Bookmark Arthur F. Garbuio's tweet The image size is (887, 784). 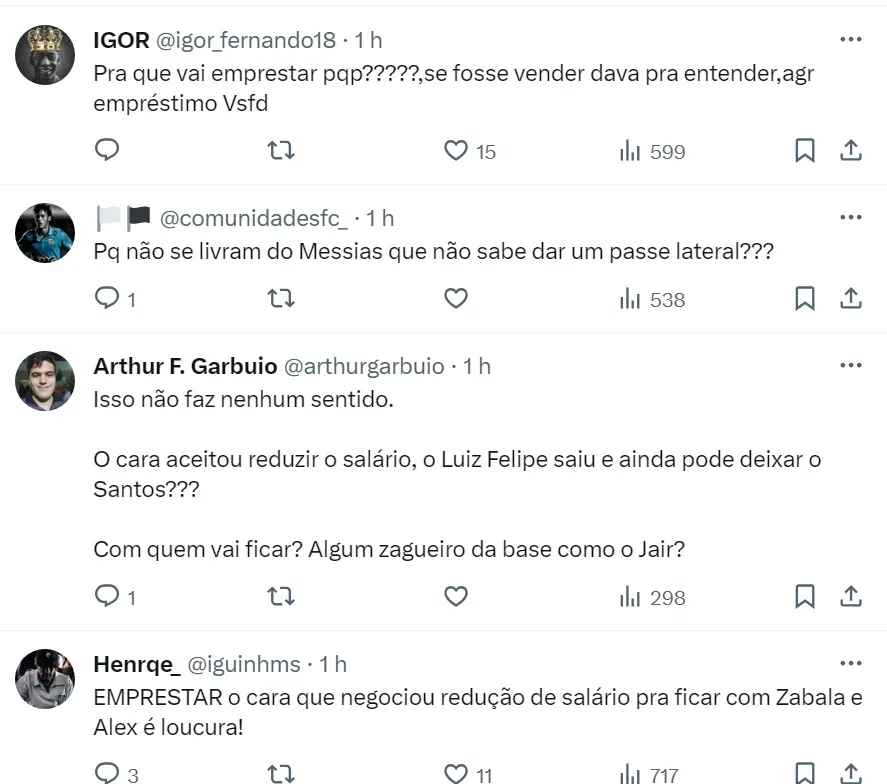(x=805, y=596)
